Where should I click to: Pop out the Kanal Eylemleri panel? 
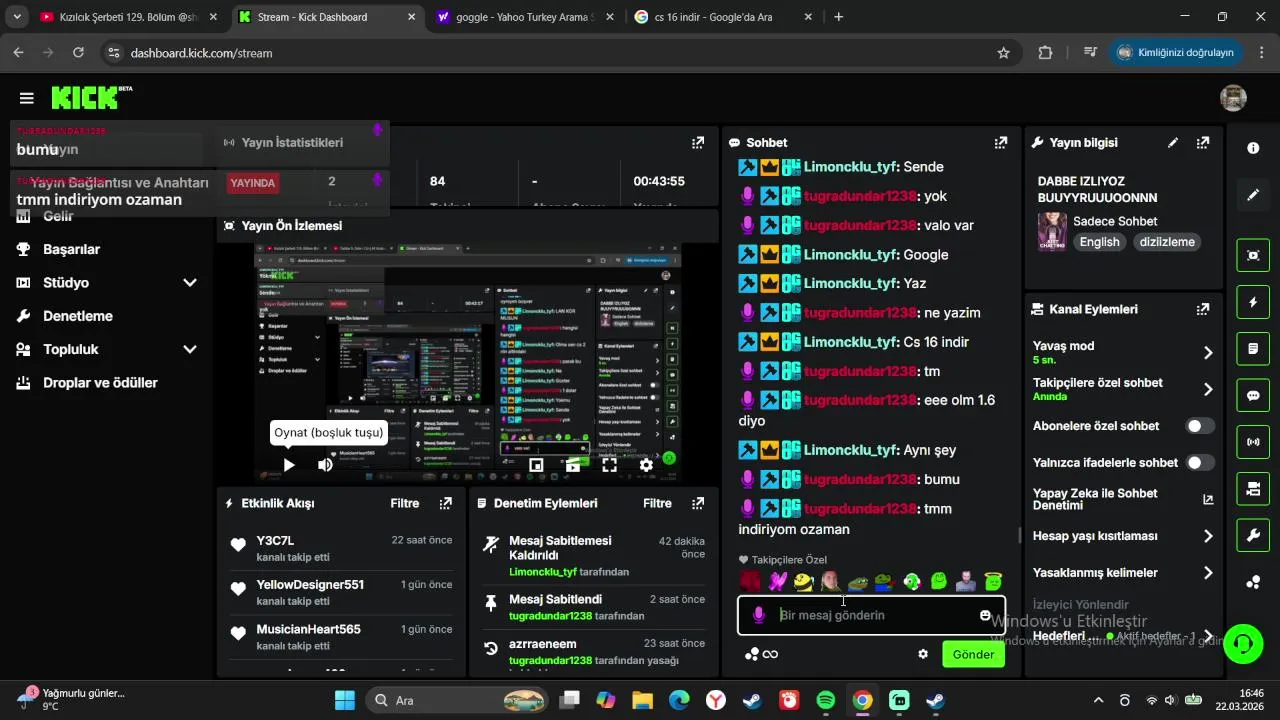pyautogui.click(x=1203, y=310)
